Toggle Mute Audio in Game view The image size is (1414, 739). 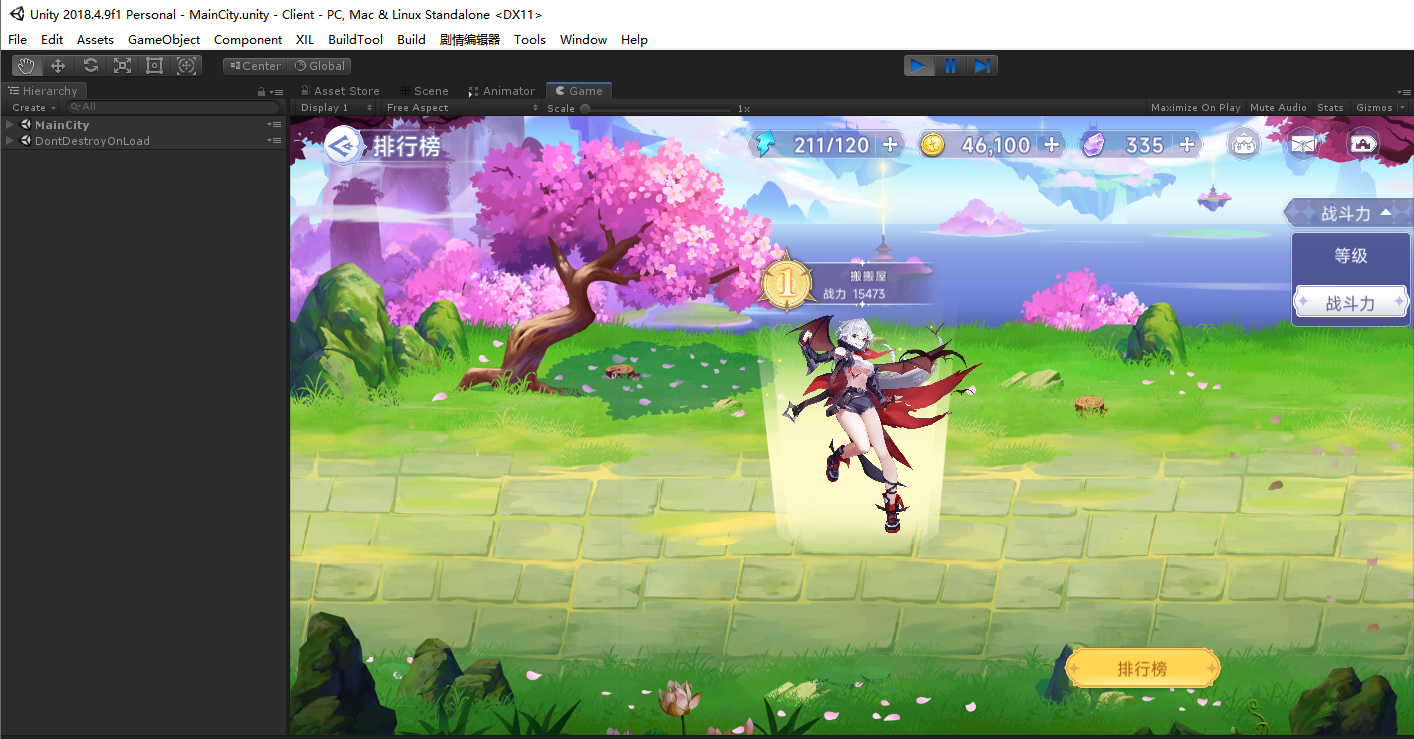point(1278,108)
